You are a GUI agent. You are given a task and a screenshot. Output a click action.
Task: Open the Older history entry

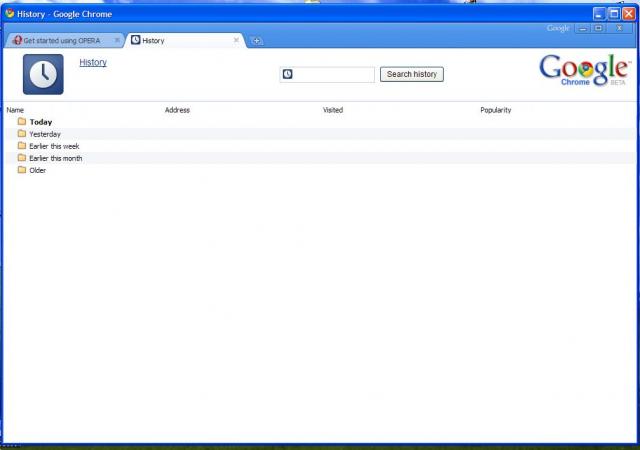click(38, 170)
